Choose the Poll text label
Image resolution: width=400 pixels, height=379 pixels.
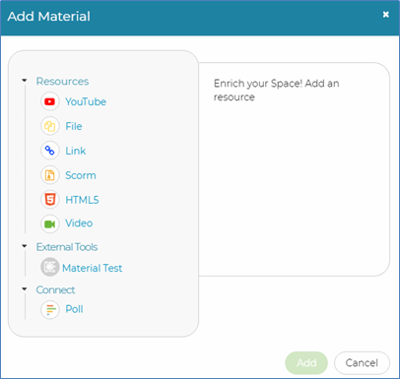(x=74, y=309)
